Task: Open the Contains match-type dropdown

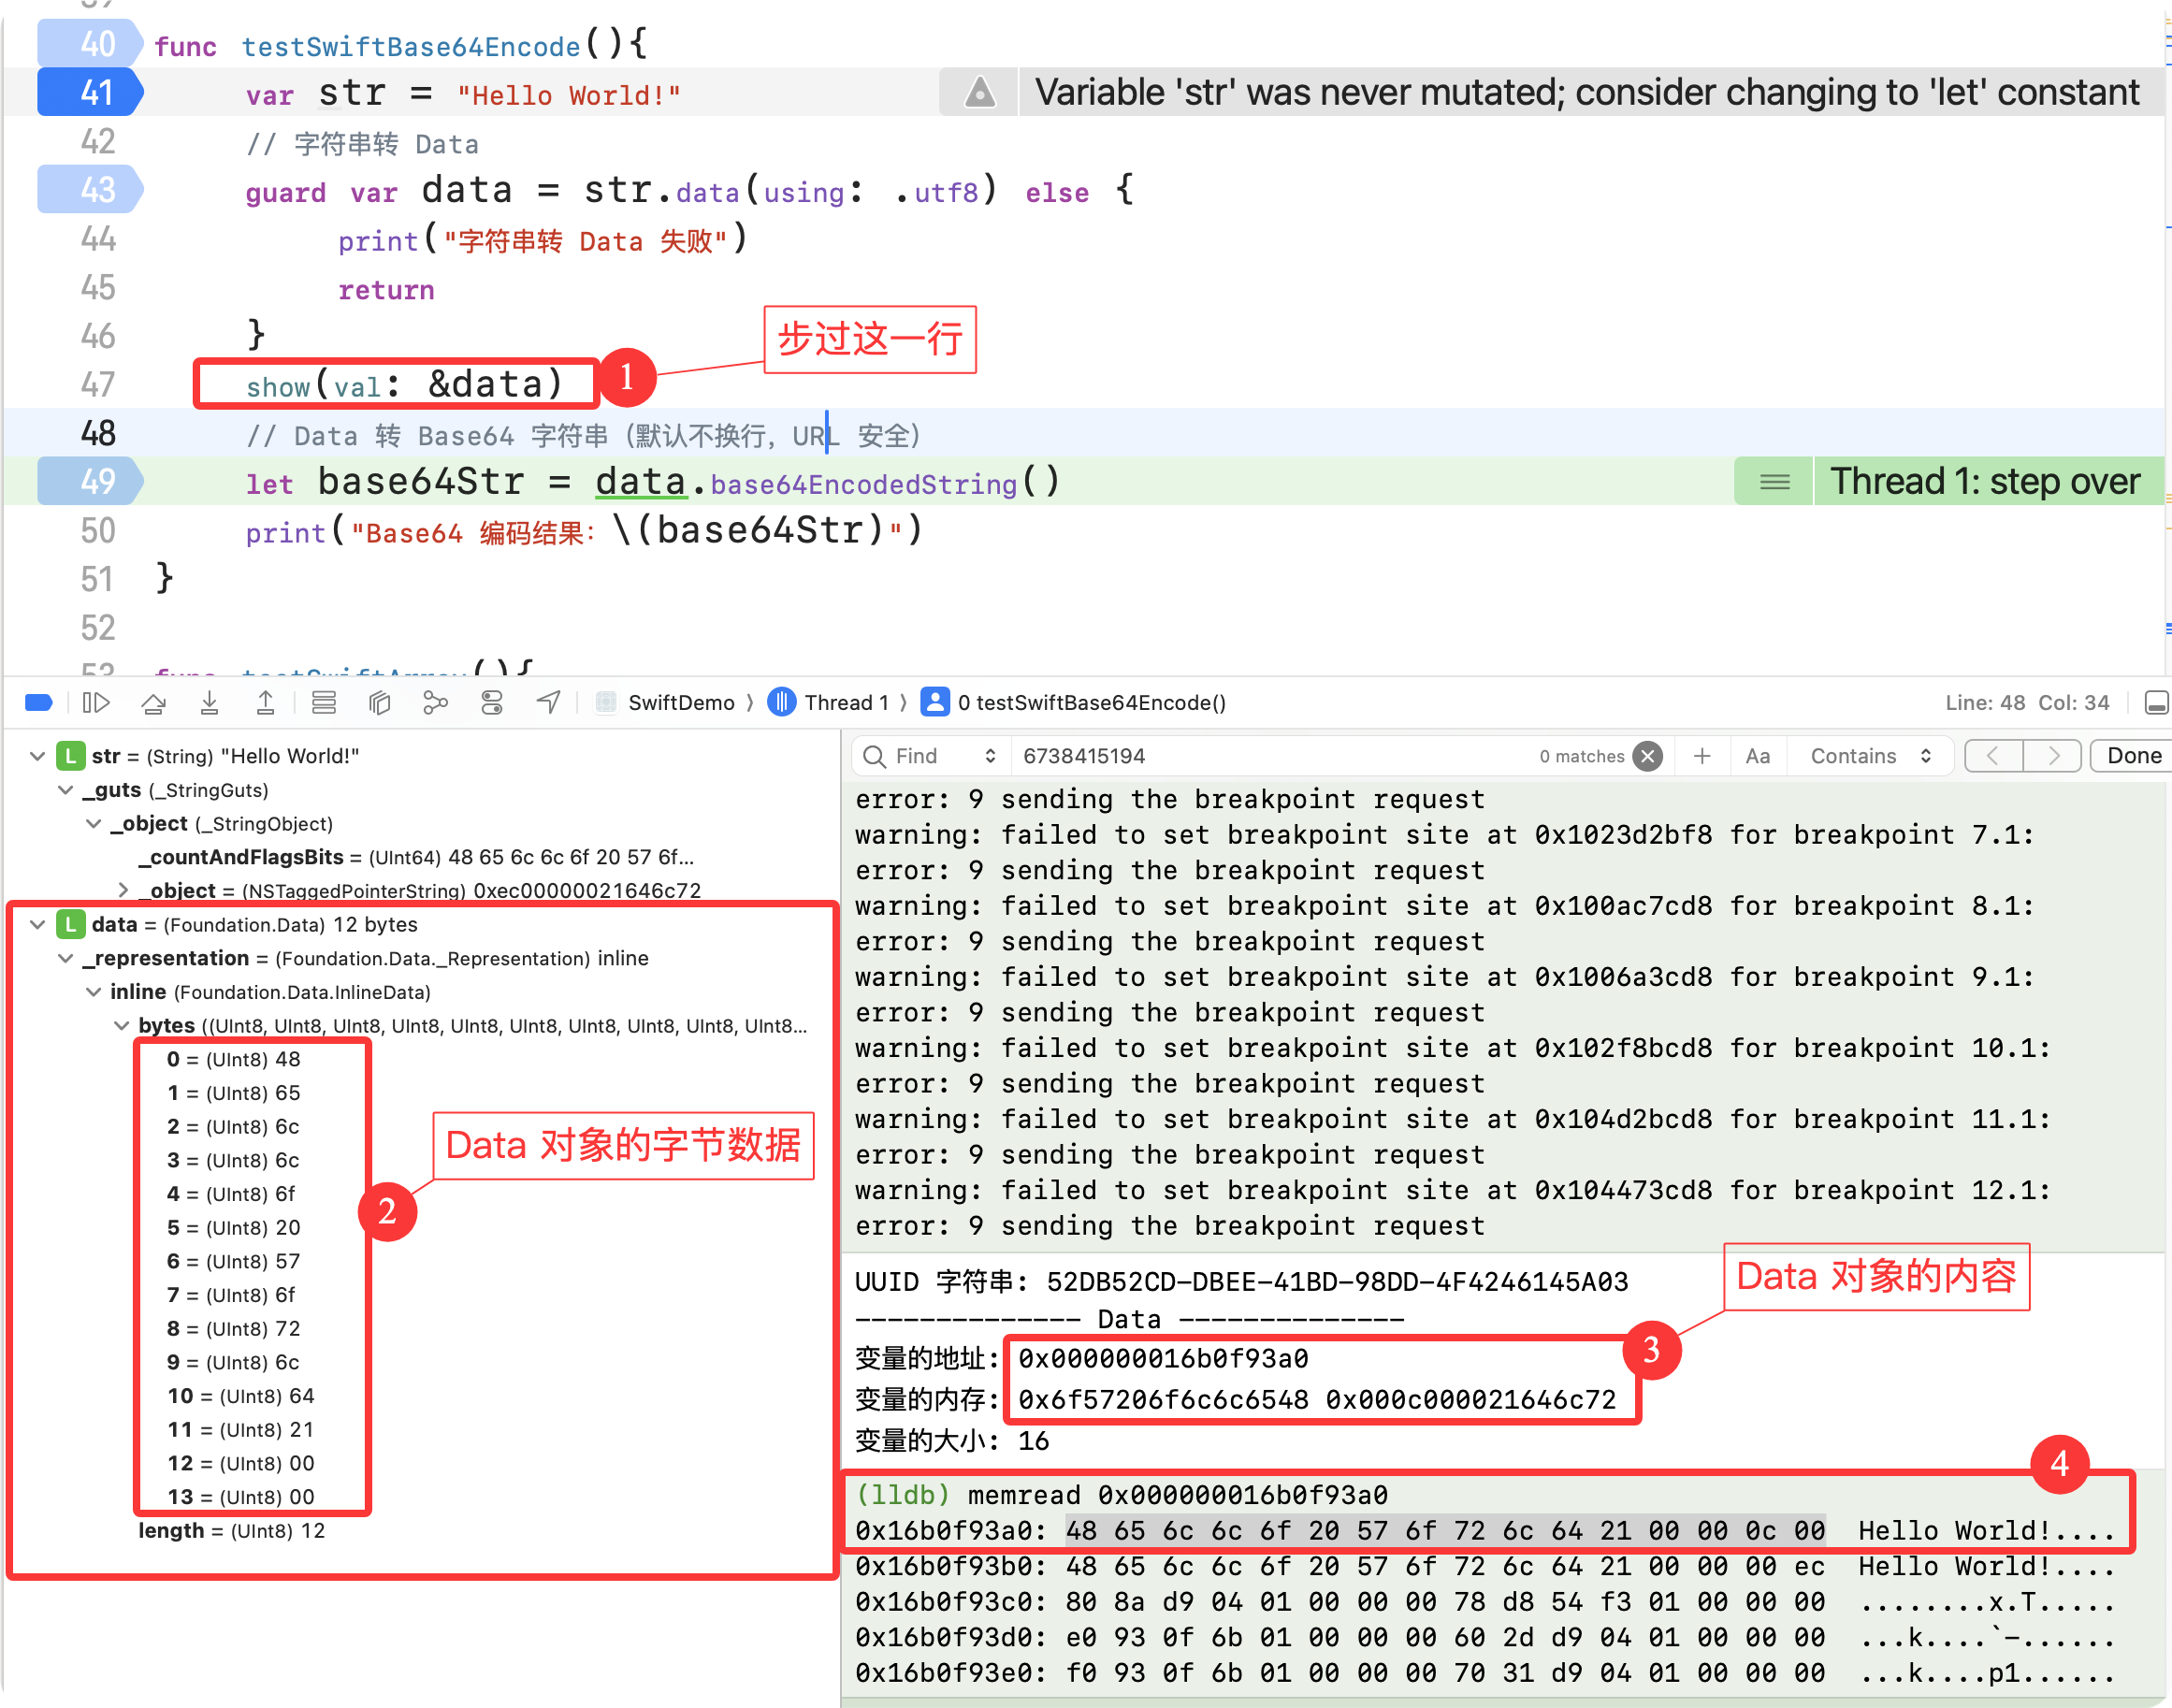Action: pyautogui.click(x=1870, y=756)
